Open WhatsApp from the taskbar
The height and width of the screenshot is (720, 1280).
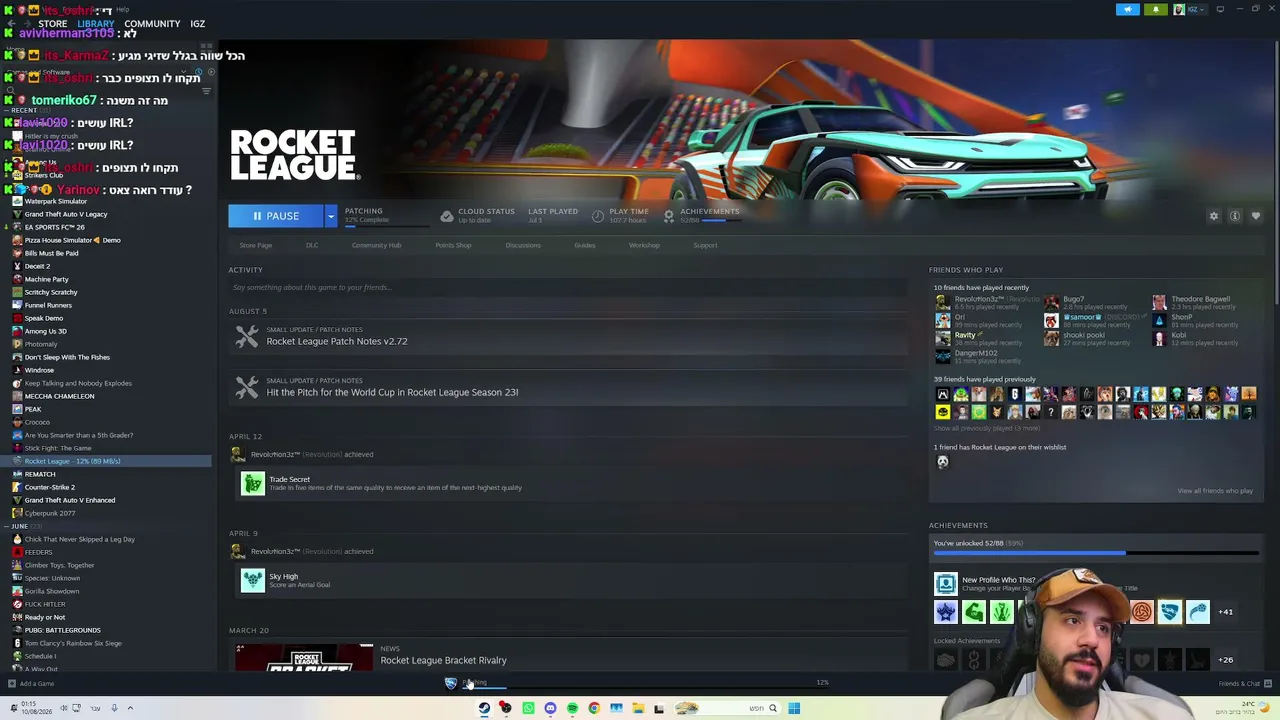coord(528,708)
